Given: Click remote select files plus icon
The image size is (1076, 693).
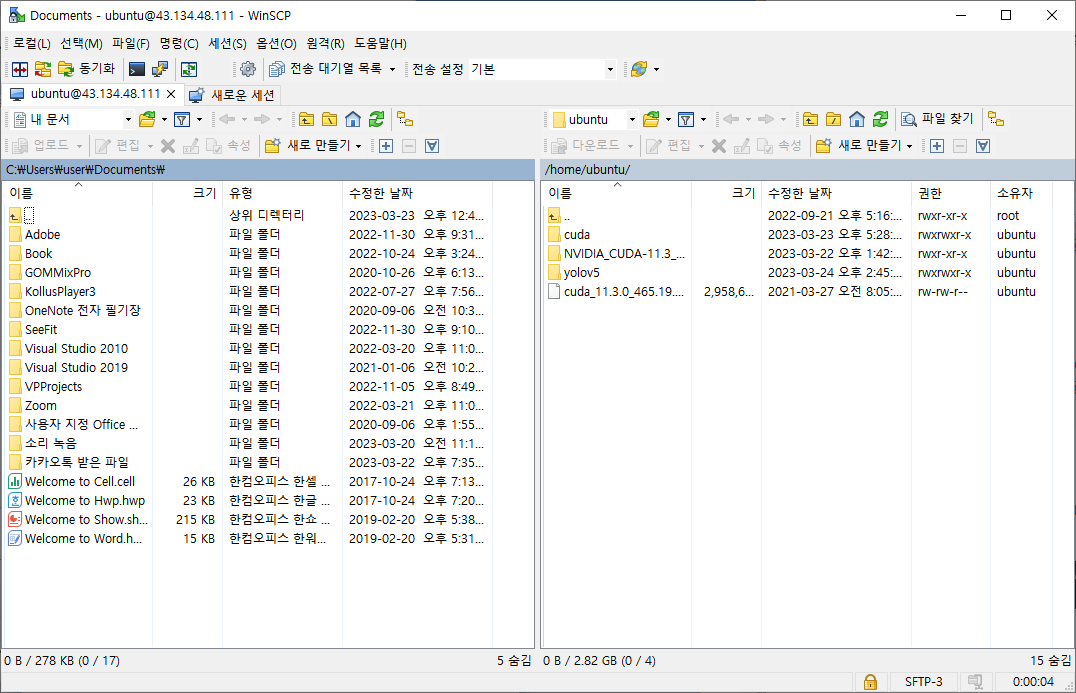Looking at the screenshot, I should 937,145.
